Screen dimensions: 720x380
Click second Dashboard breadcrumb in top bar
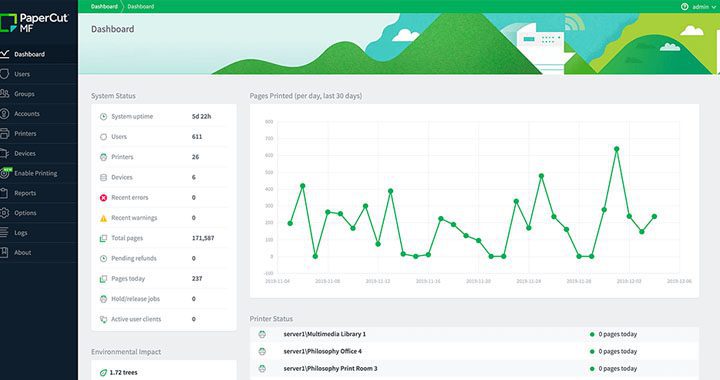141,6
